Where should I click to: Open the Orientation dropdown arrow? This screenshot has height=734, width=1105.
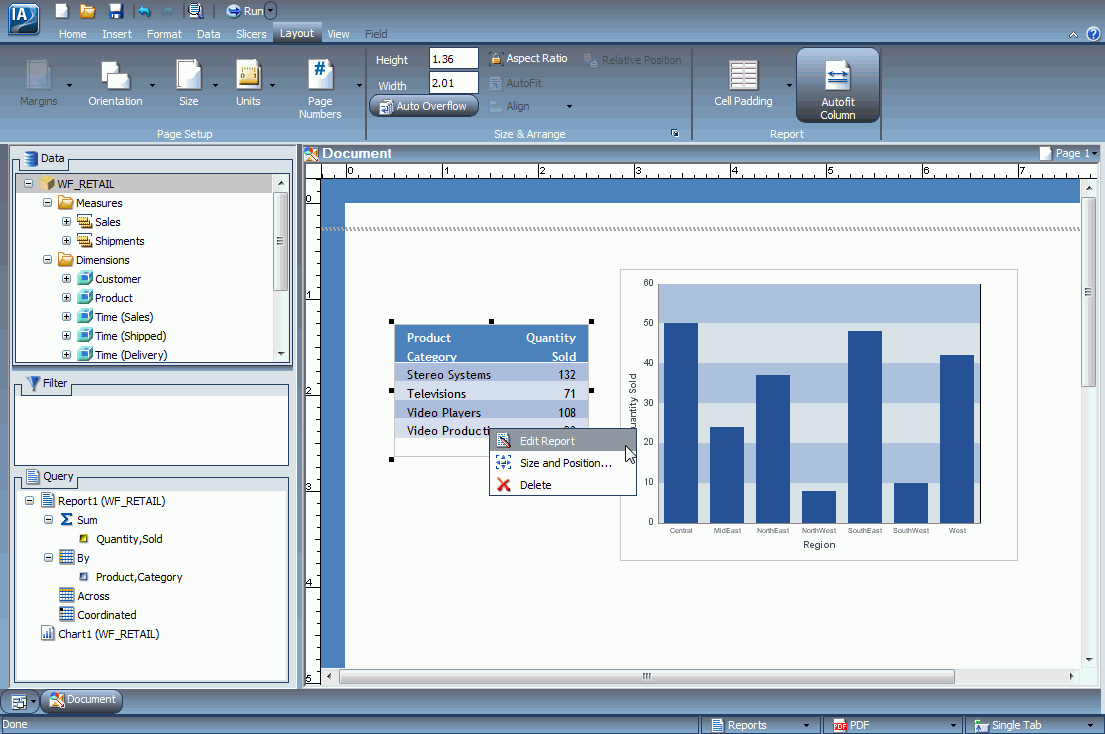tap(152, 85)
